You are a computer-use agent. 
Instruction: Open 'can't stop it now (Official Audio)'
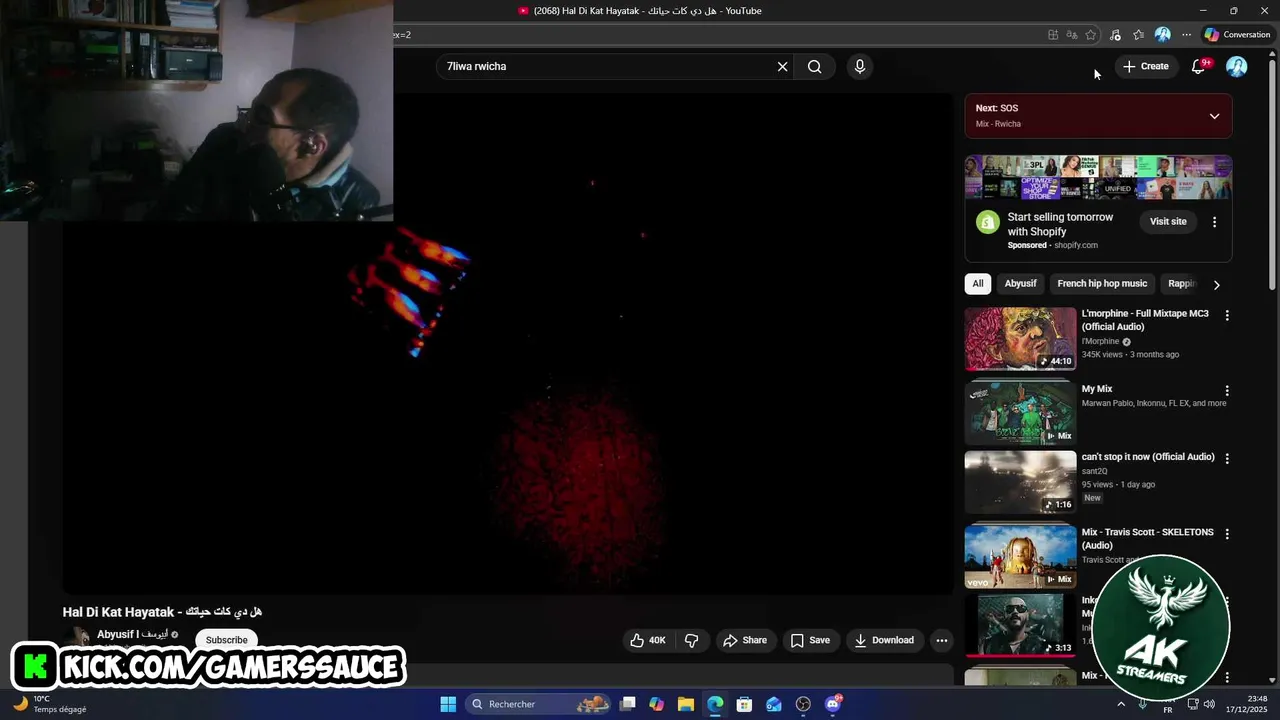[x=1148, y=457]
